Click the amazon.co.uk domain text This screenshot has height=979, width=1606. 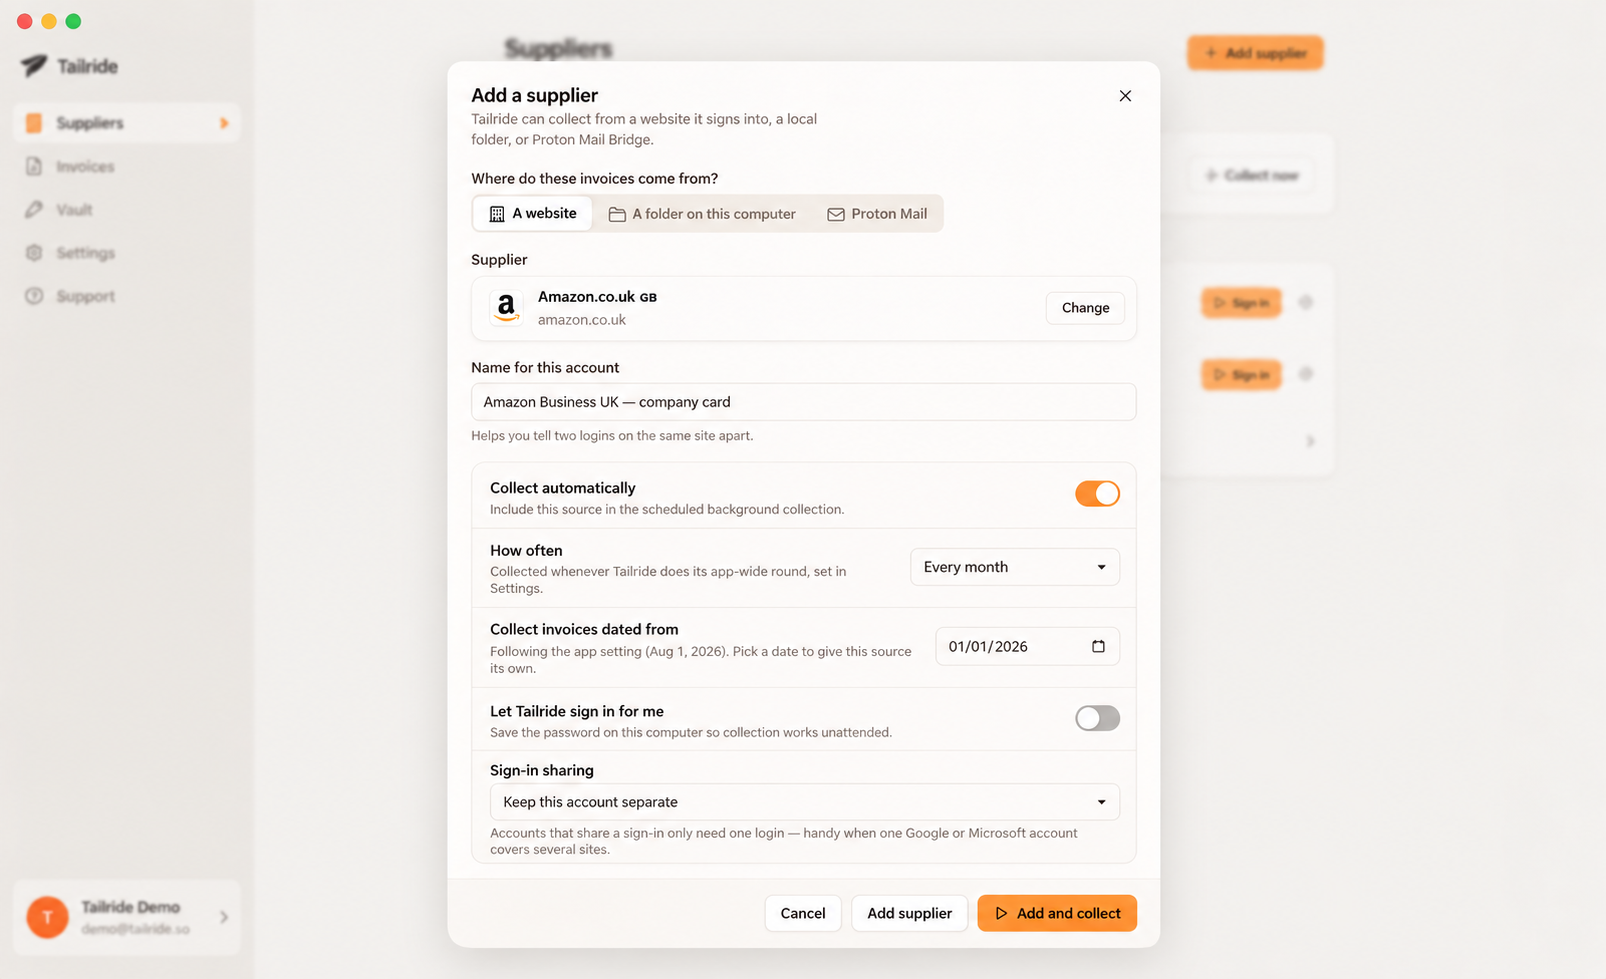(x=582, y=320)
